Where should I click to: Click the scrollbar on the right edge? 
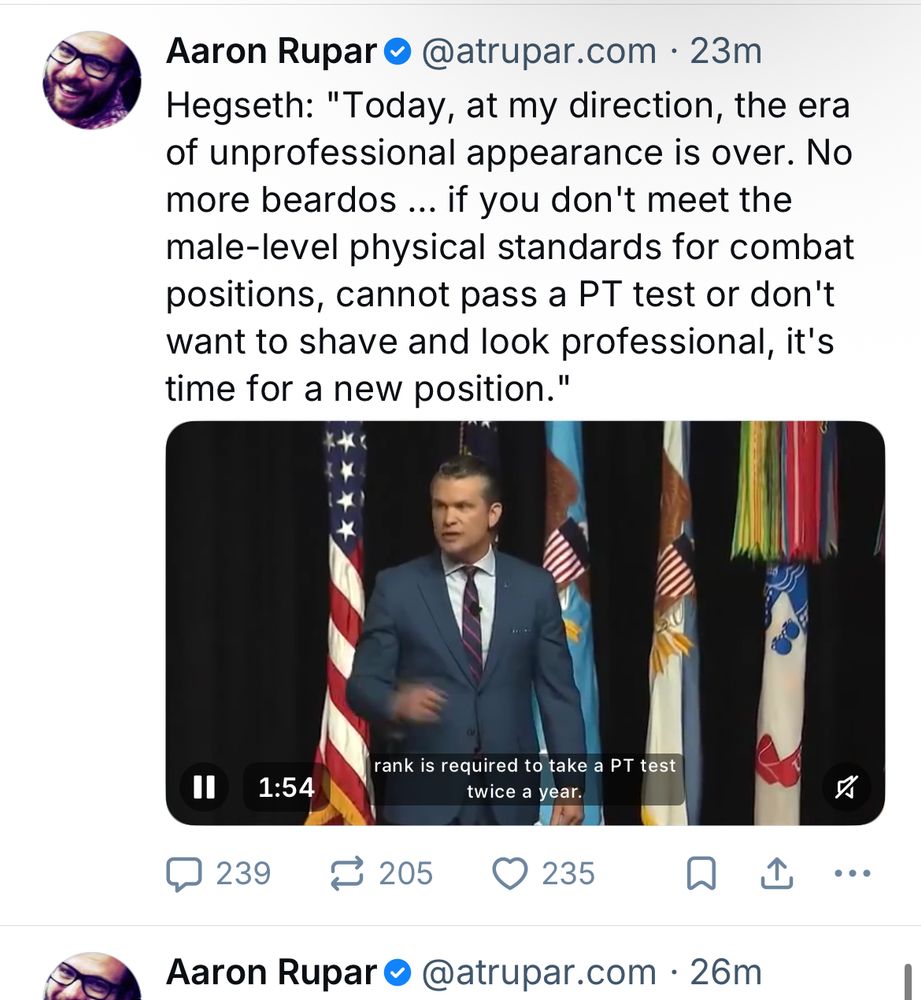tap(908, 980)
